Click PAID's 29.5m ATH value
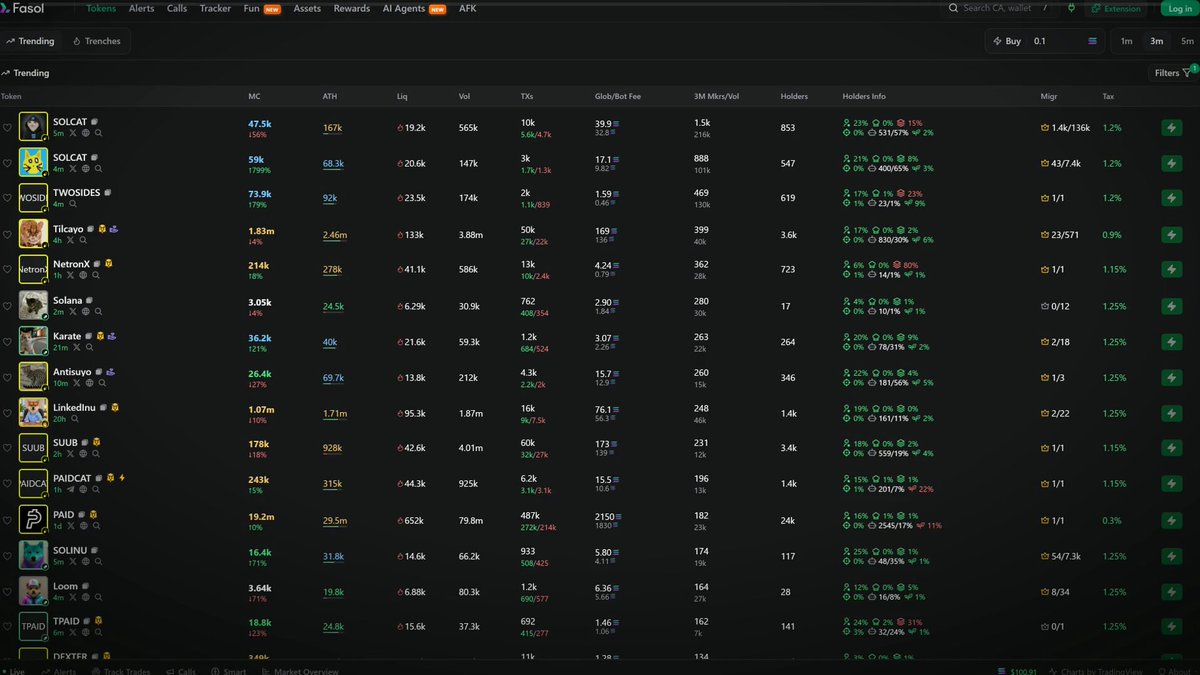 click(x=334, y=521)
